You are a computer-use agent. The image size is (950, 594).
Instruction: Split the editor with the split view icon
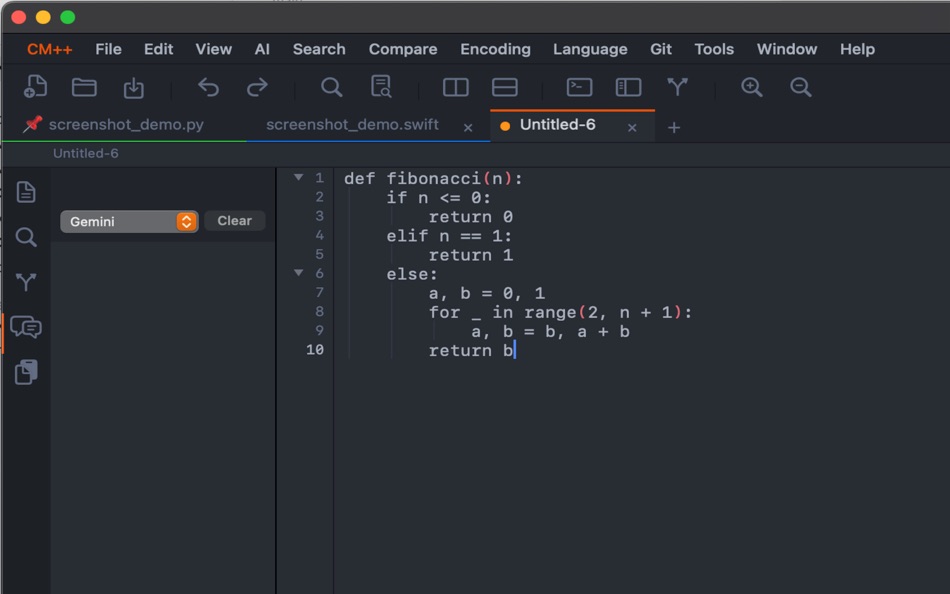tap(454, 87)
